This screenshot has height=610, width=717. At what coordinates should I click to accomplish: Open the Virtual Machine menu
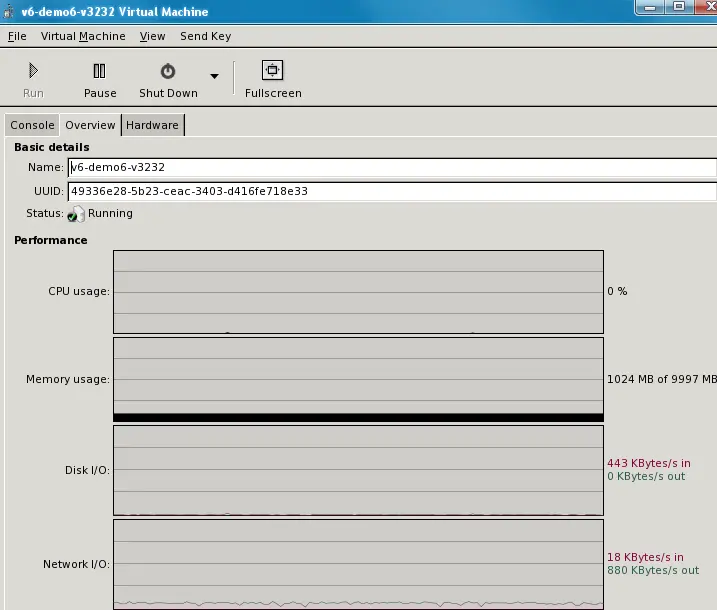coord(83,36)
